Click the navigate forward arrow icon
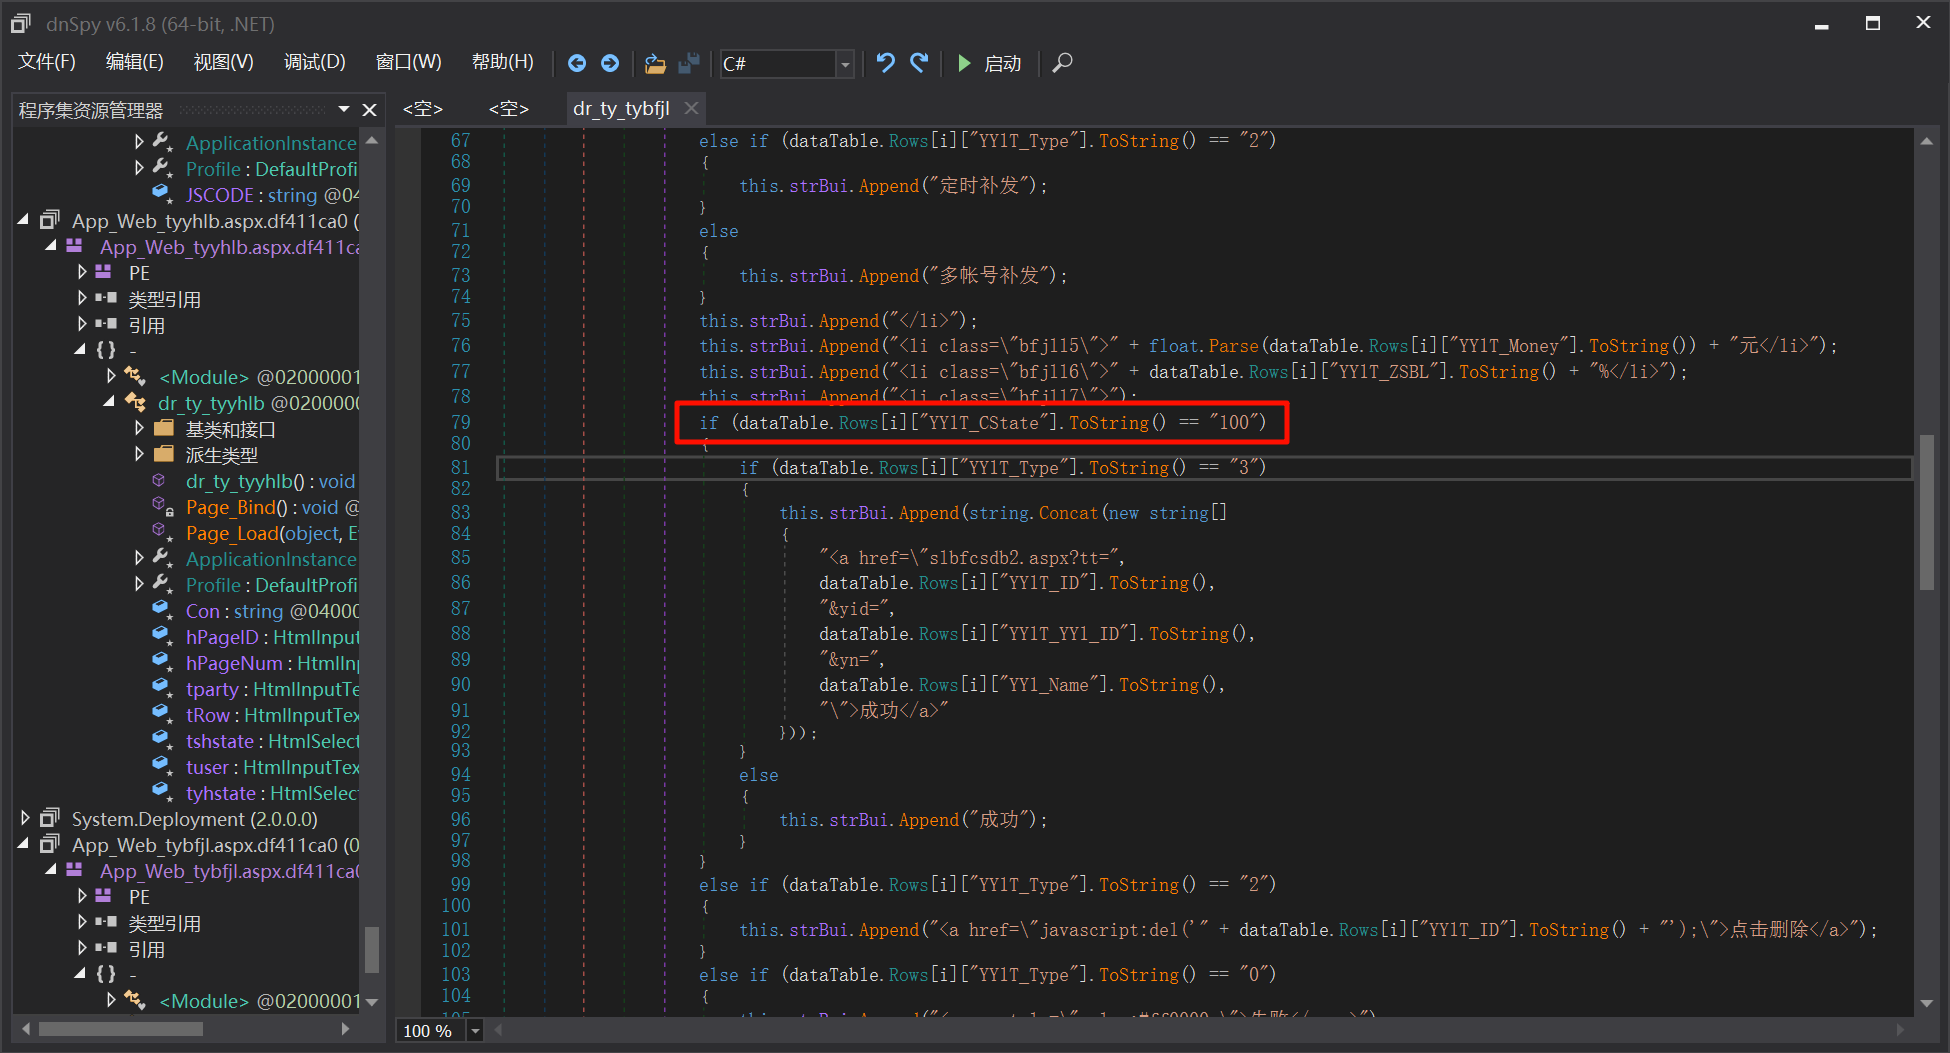Screen dimensions: 1950x1053 point(610,63)
